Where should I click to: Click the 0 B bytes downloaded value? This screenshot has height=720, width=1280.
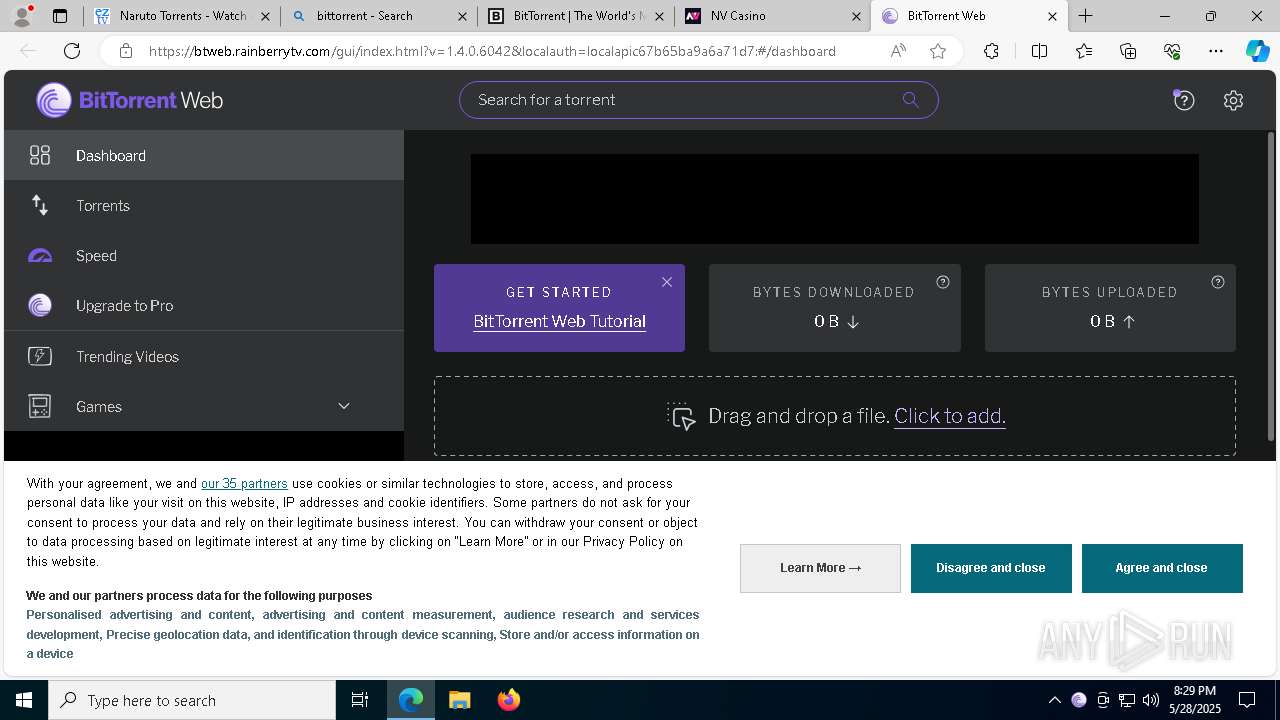click(x=836, y=321)
